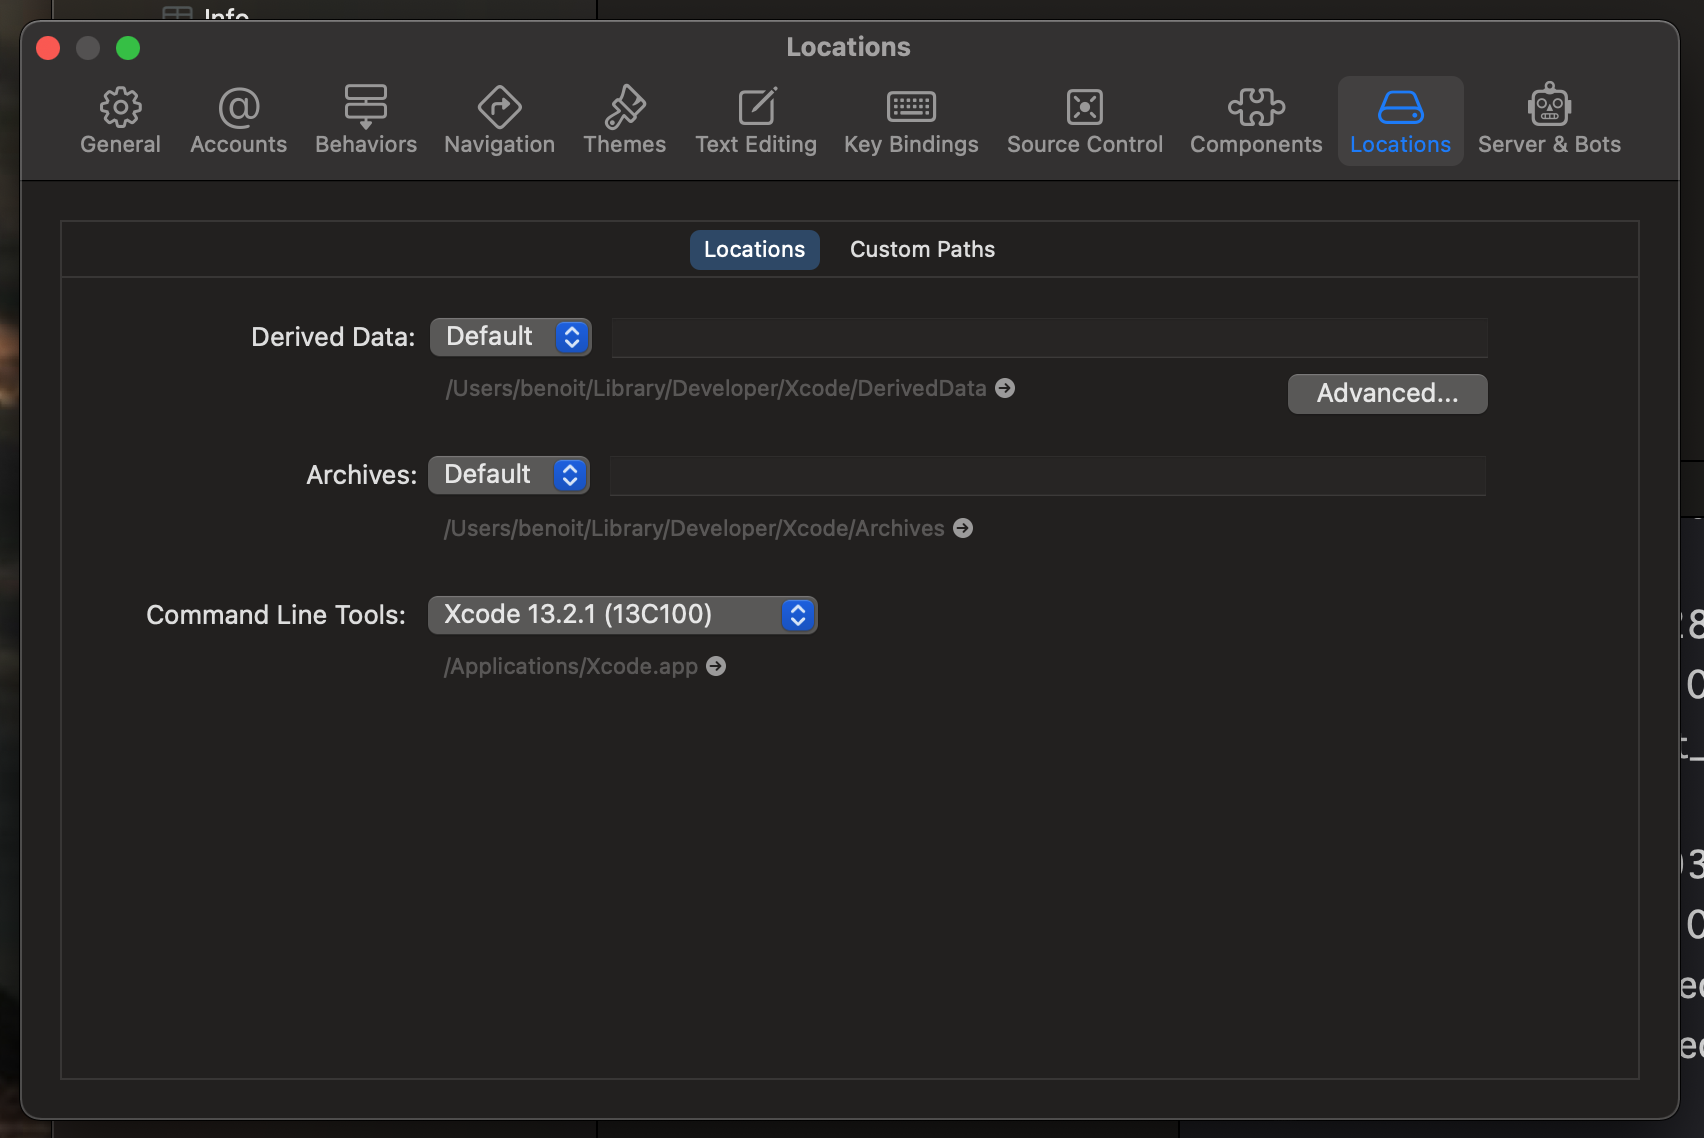Open the Themes preferences pane
Image resolution: width=1704 pixels, height=1138 pixels.
click(x=624, y=120)
